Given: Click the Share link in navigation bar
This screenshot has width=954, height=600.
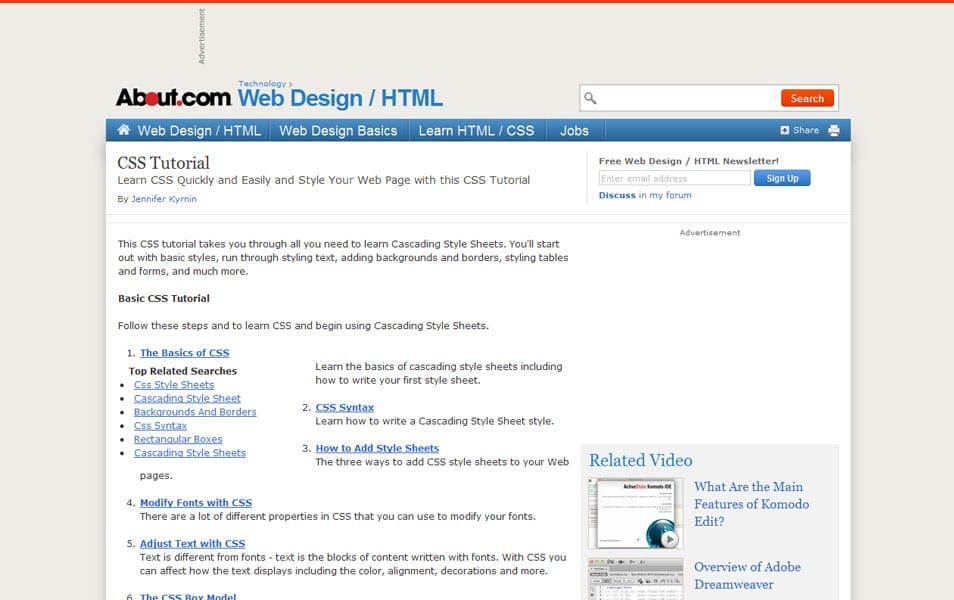Looking at the screenshot, I should pos(806,130).
